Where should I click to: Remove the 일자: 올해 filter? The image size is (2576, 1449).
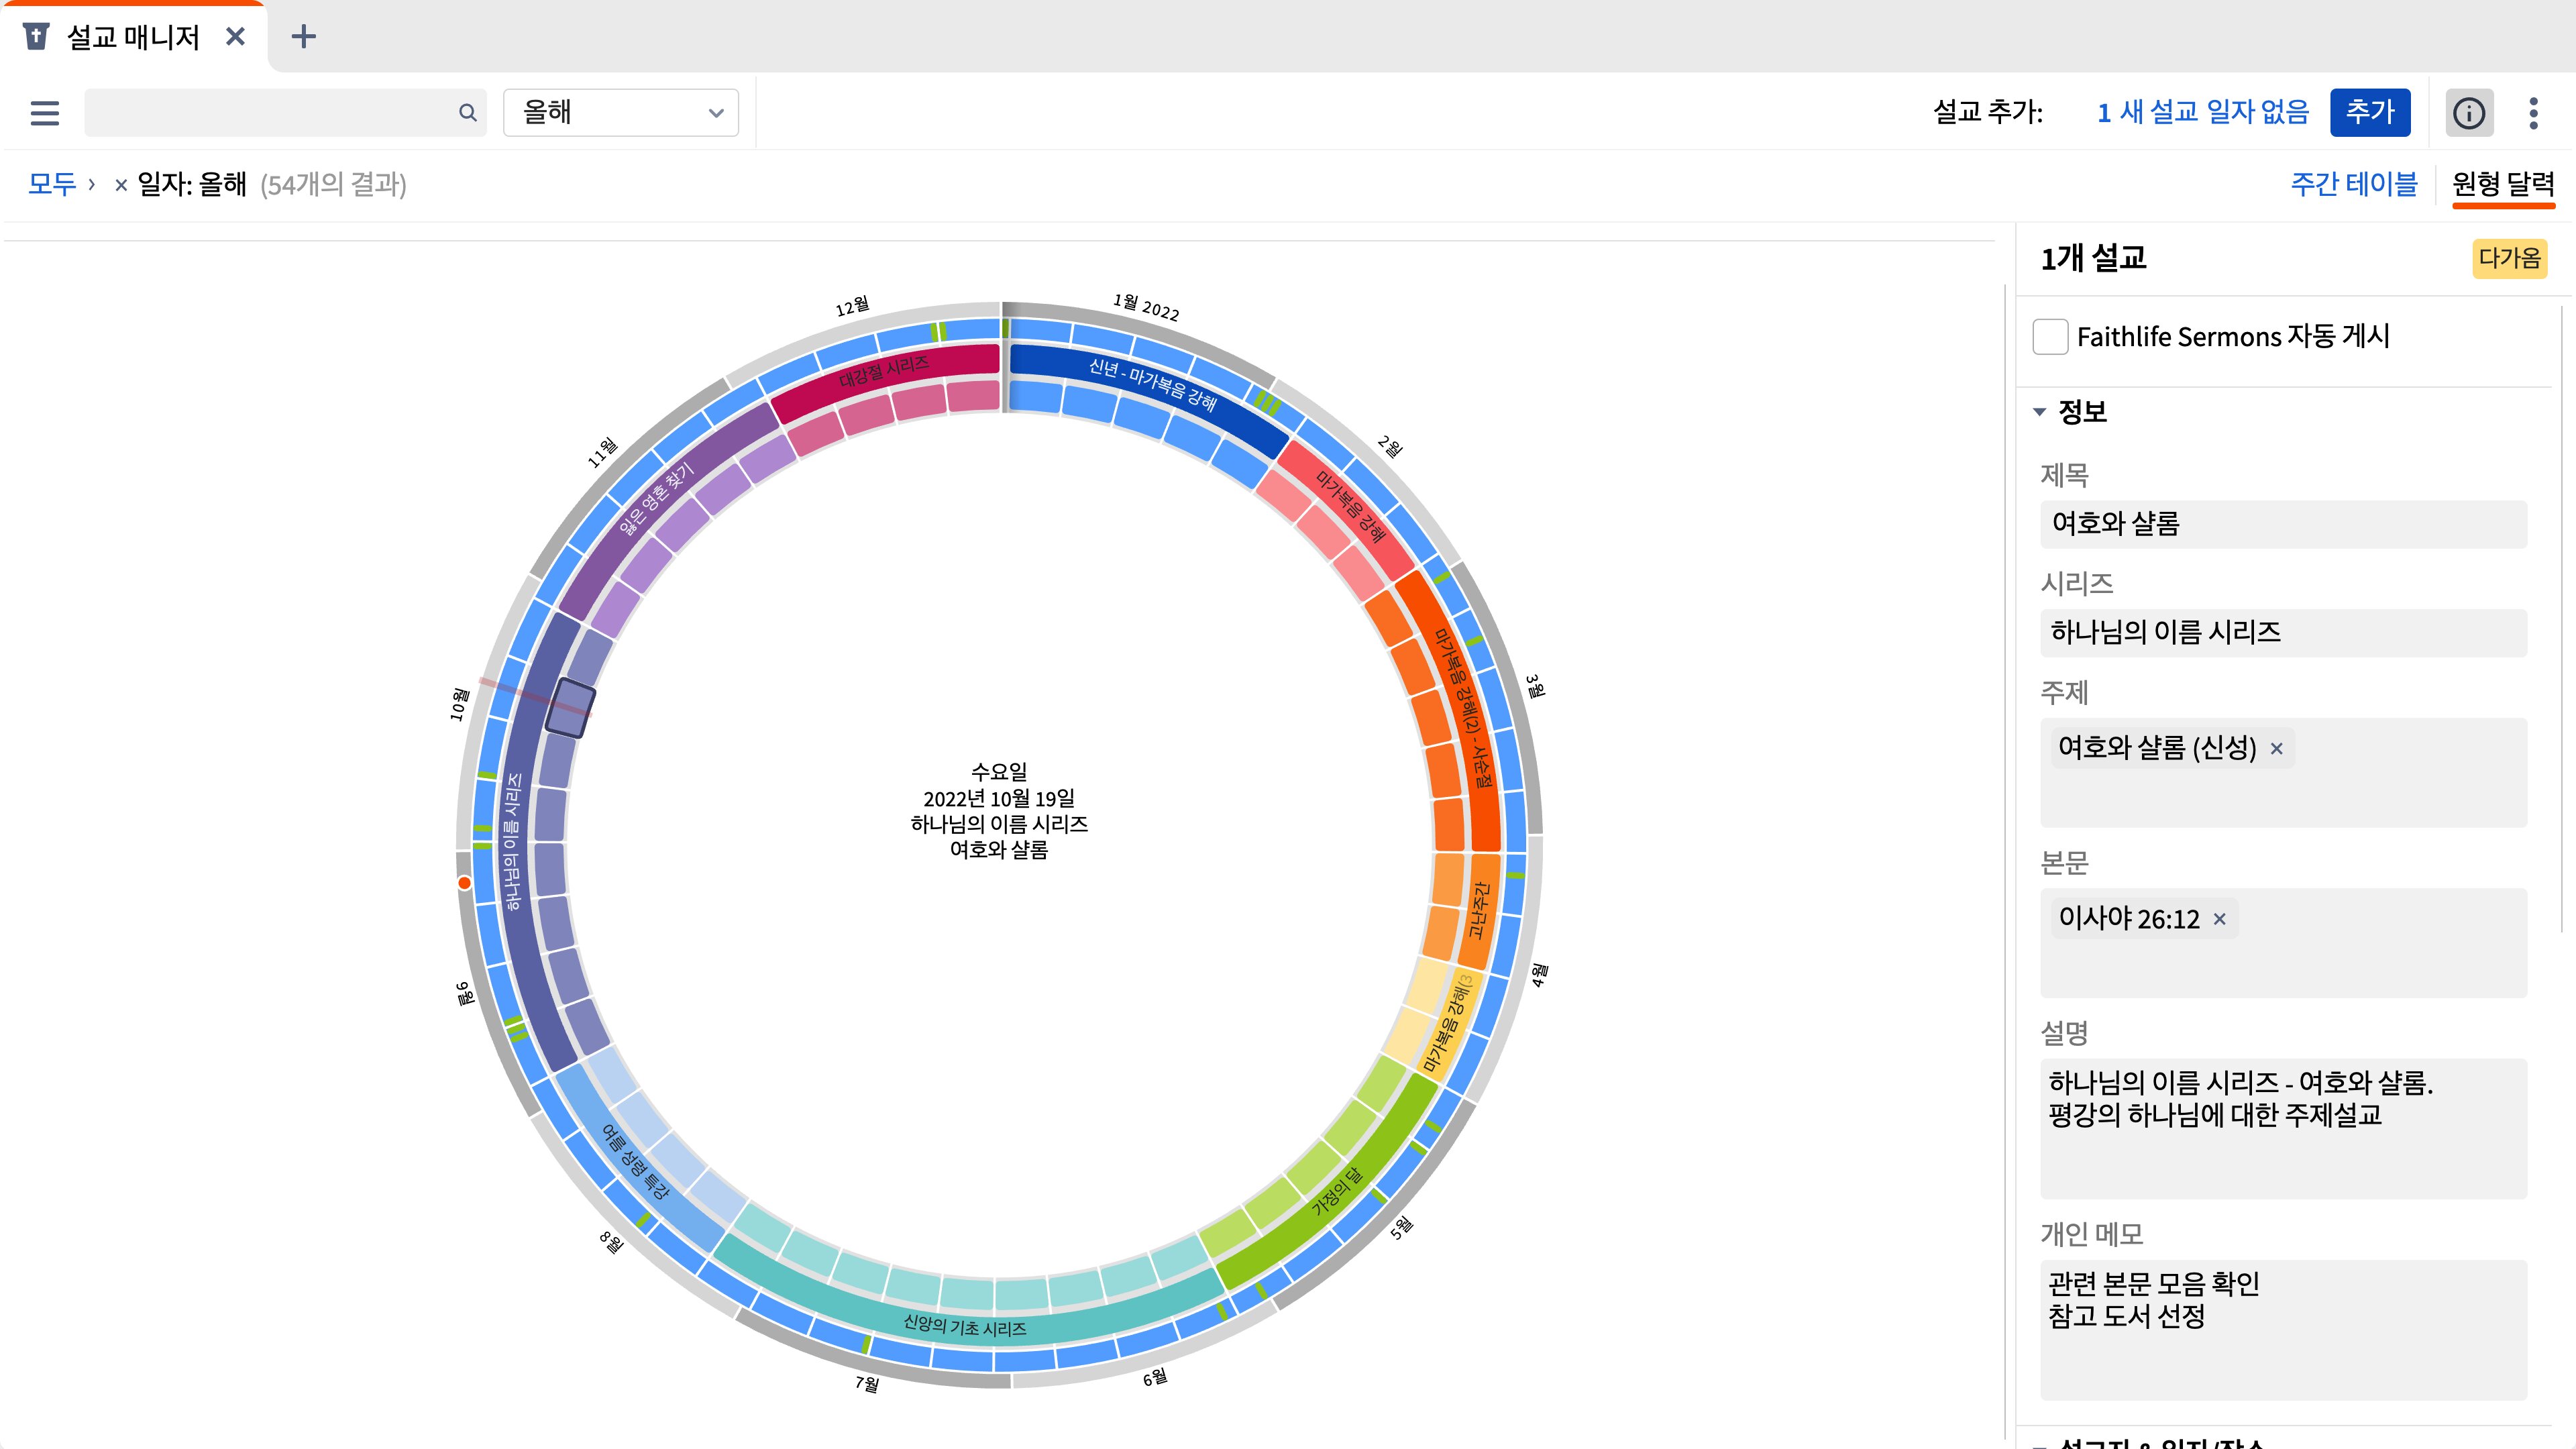coord(120,185)
